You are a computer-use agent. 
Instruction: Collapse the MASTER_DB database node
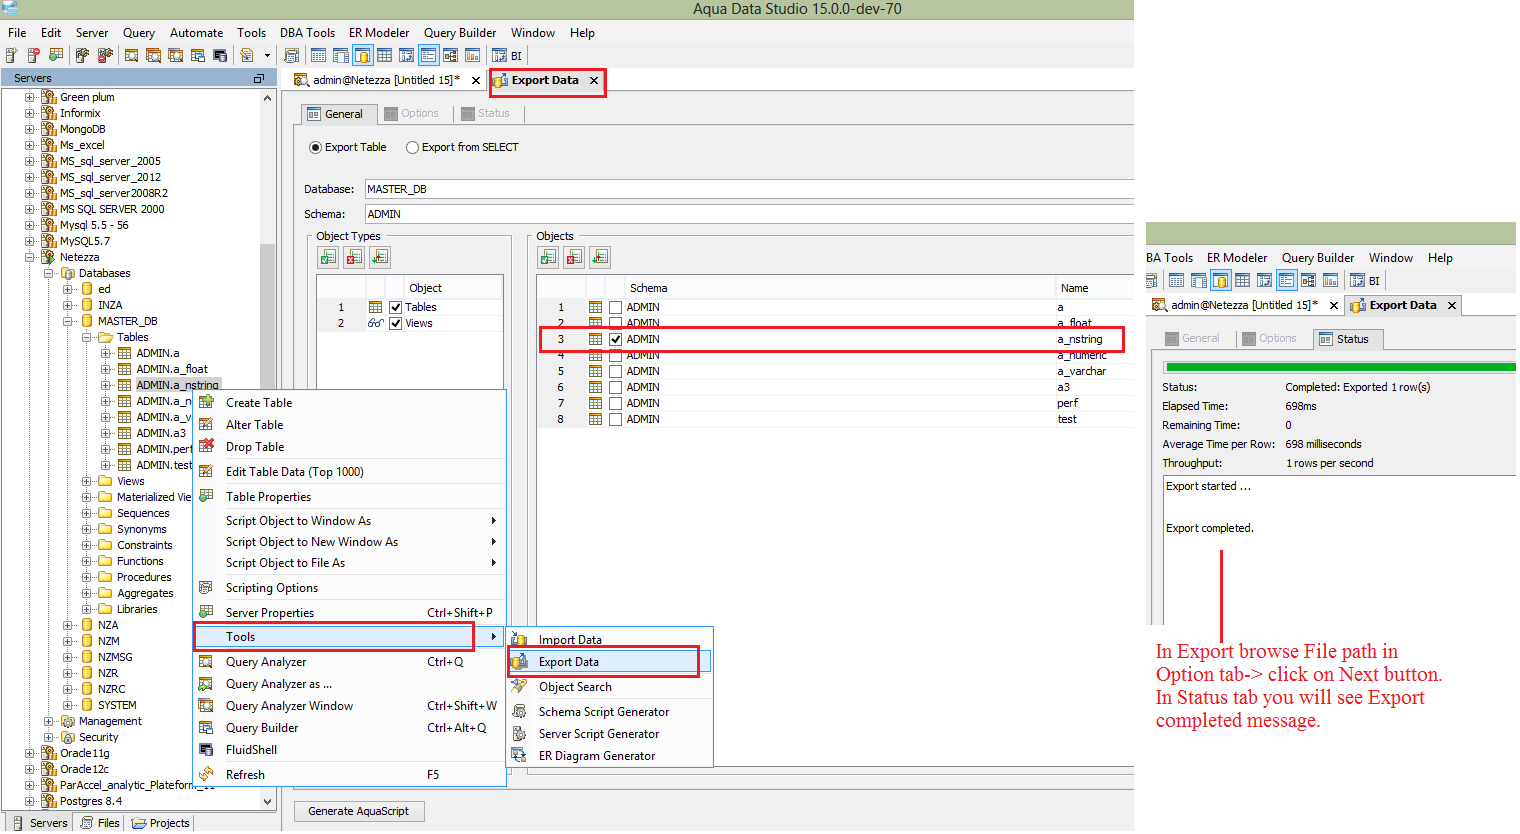[67, 321]
